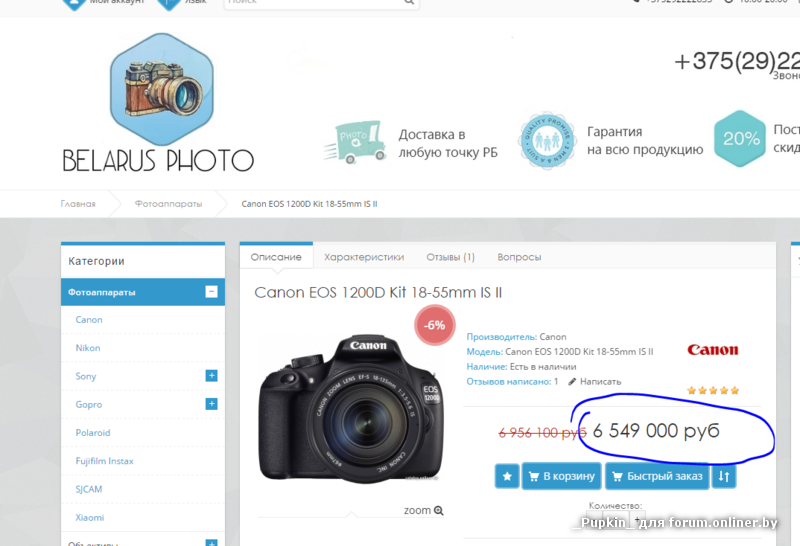Click the Belarus Photo camera logo
800x546 pixels.
[x=161, y=89]
